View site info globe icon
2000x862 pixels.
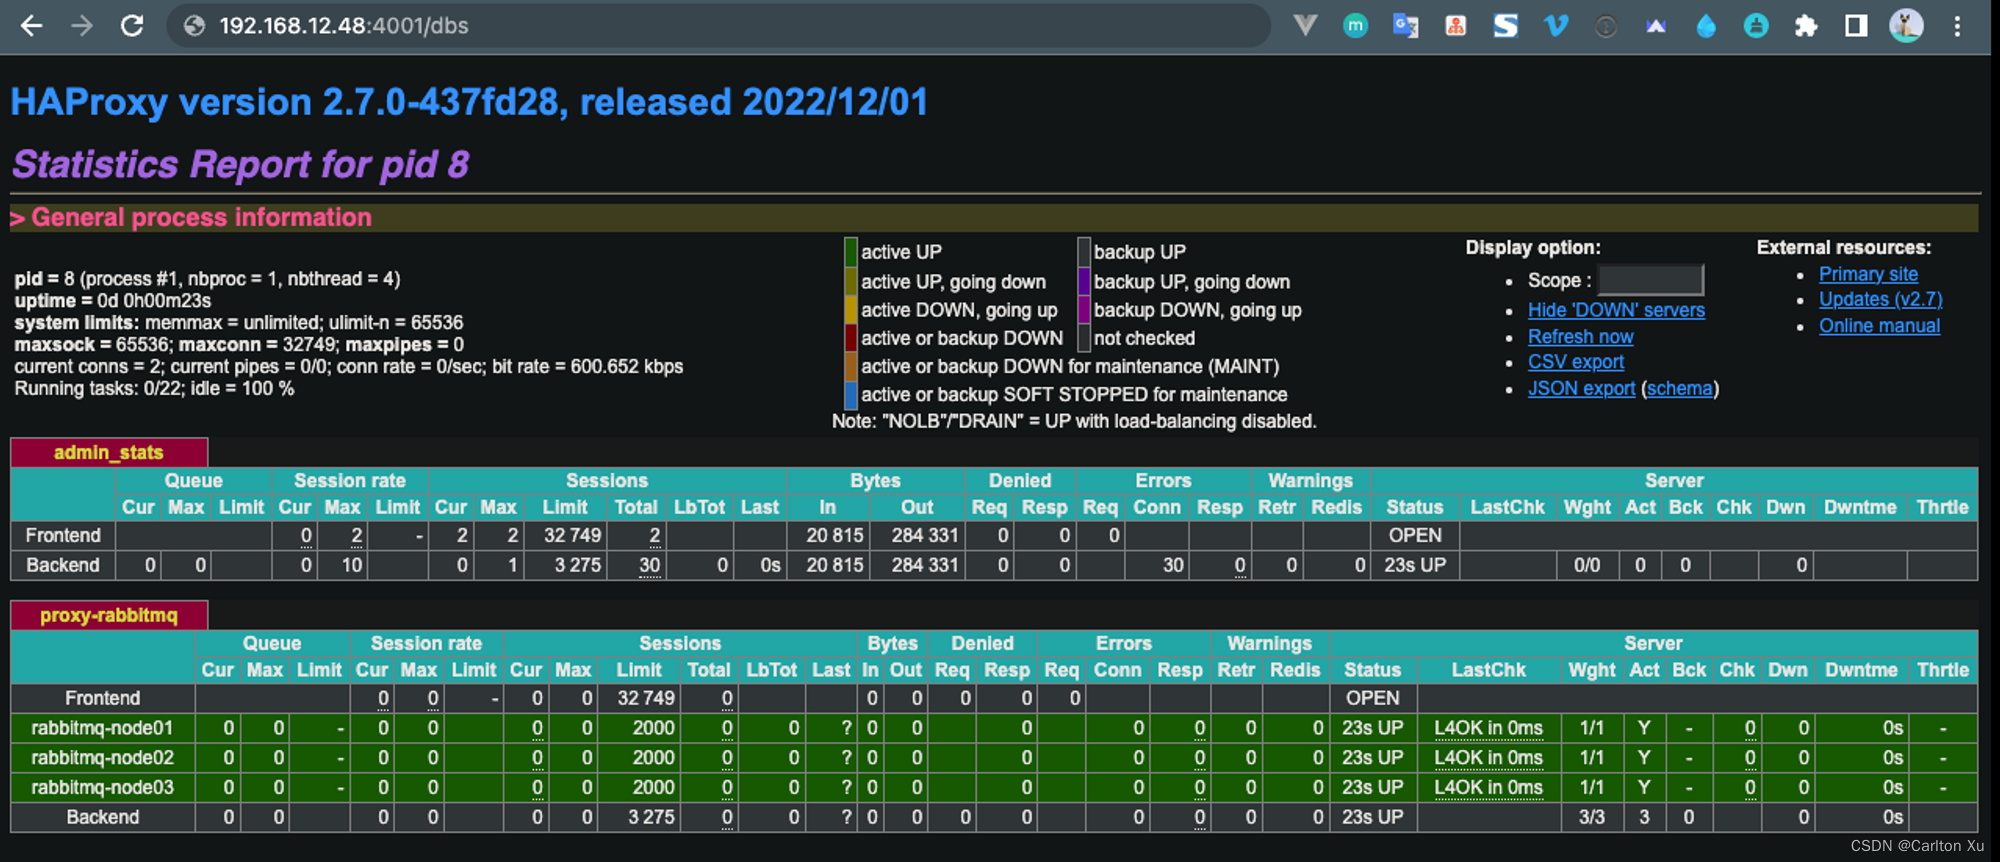(x=194, y=26)
